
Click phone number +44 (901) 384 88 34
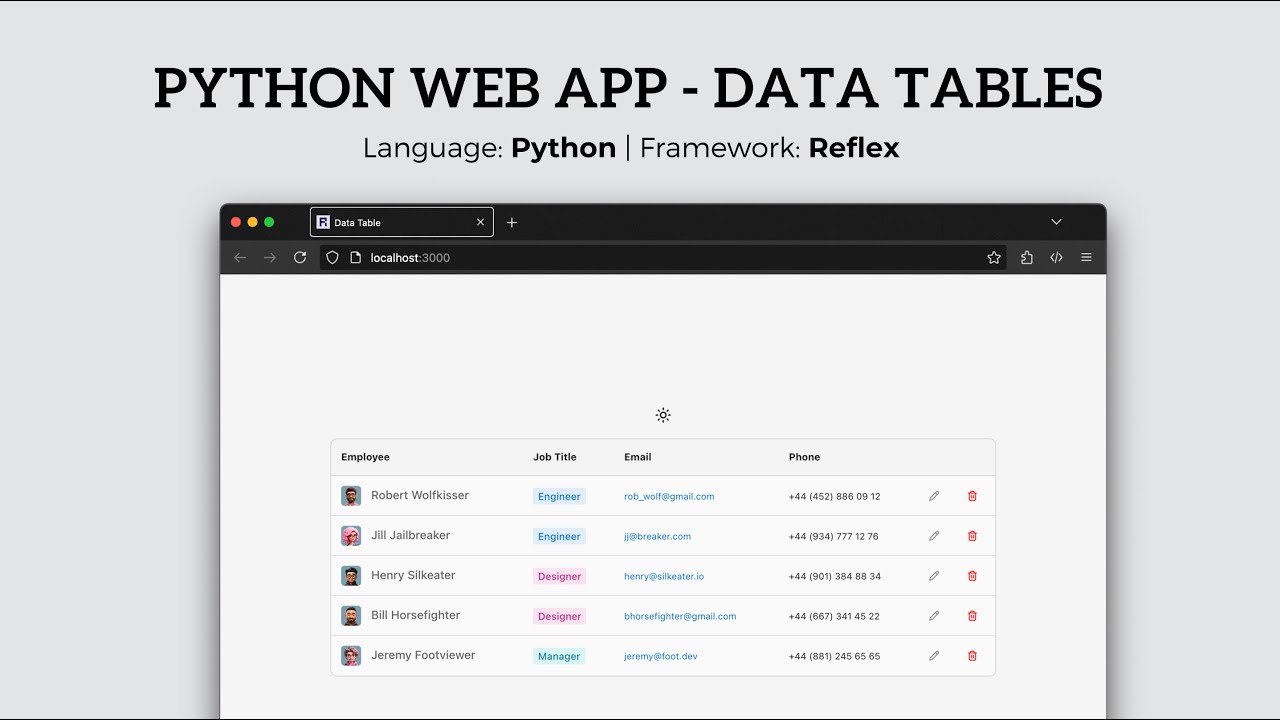pyautogui.click(x=834, y=577)
